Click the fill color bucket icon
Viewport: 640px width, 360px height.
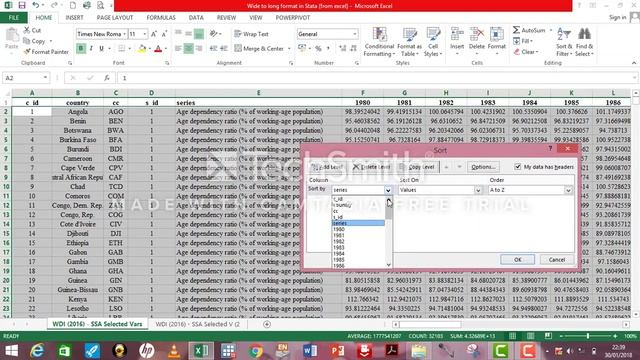click(x=142, y=49)
